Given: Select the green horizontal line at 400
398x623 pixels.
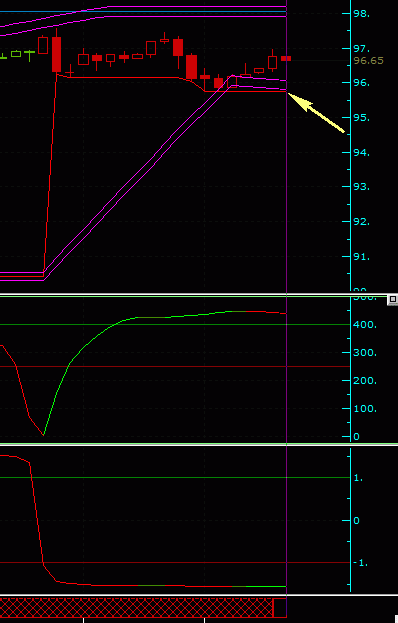Looking at the screenshot, I should (175, 325).
